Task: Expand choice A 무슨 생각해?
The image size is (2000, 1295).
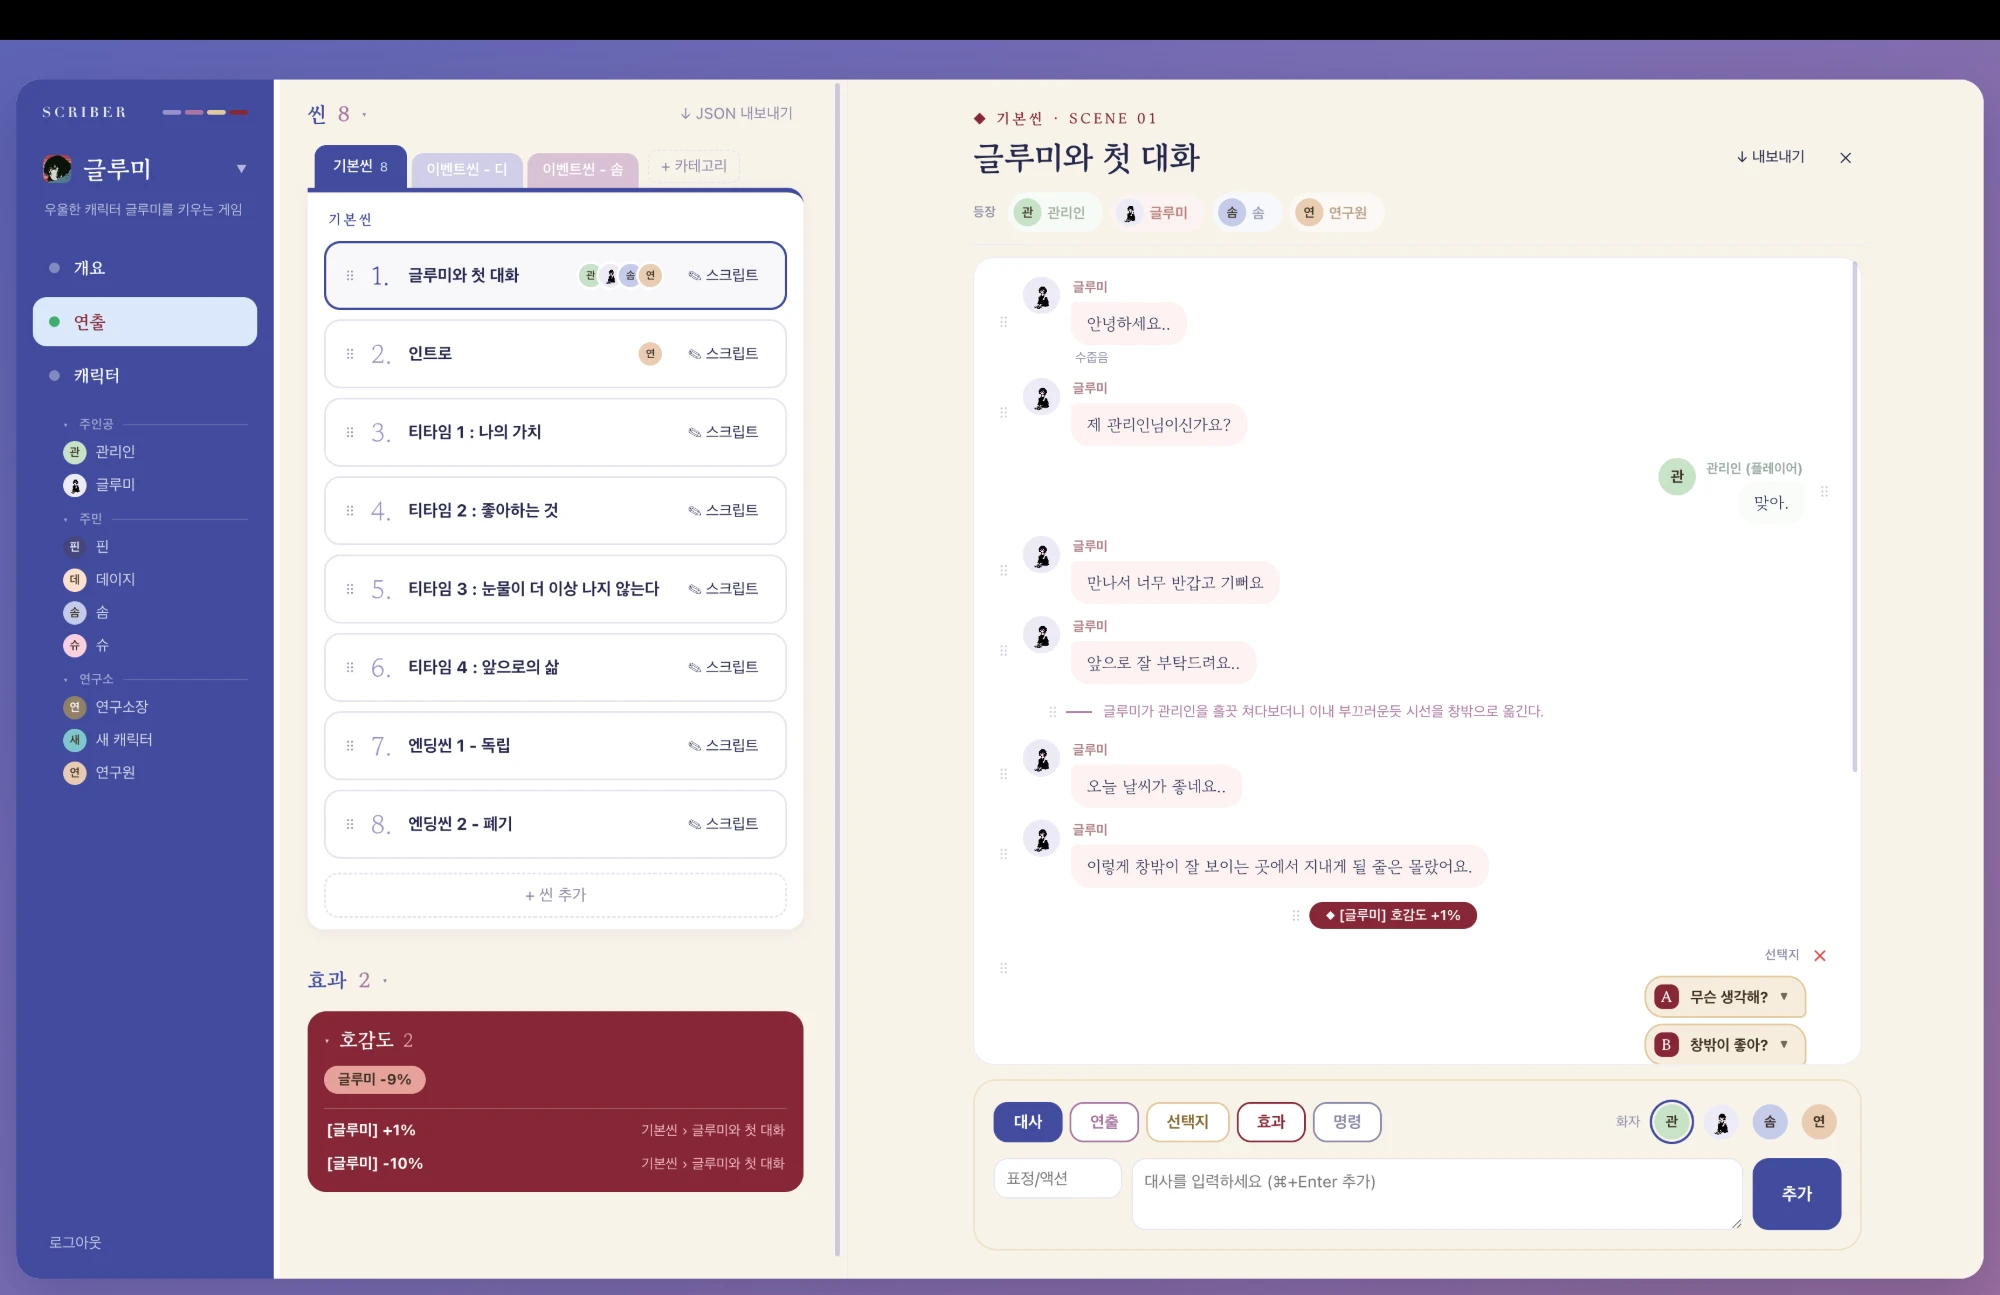Action: point(1725,997)
